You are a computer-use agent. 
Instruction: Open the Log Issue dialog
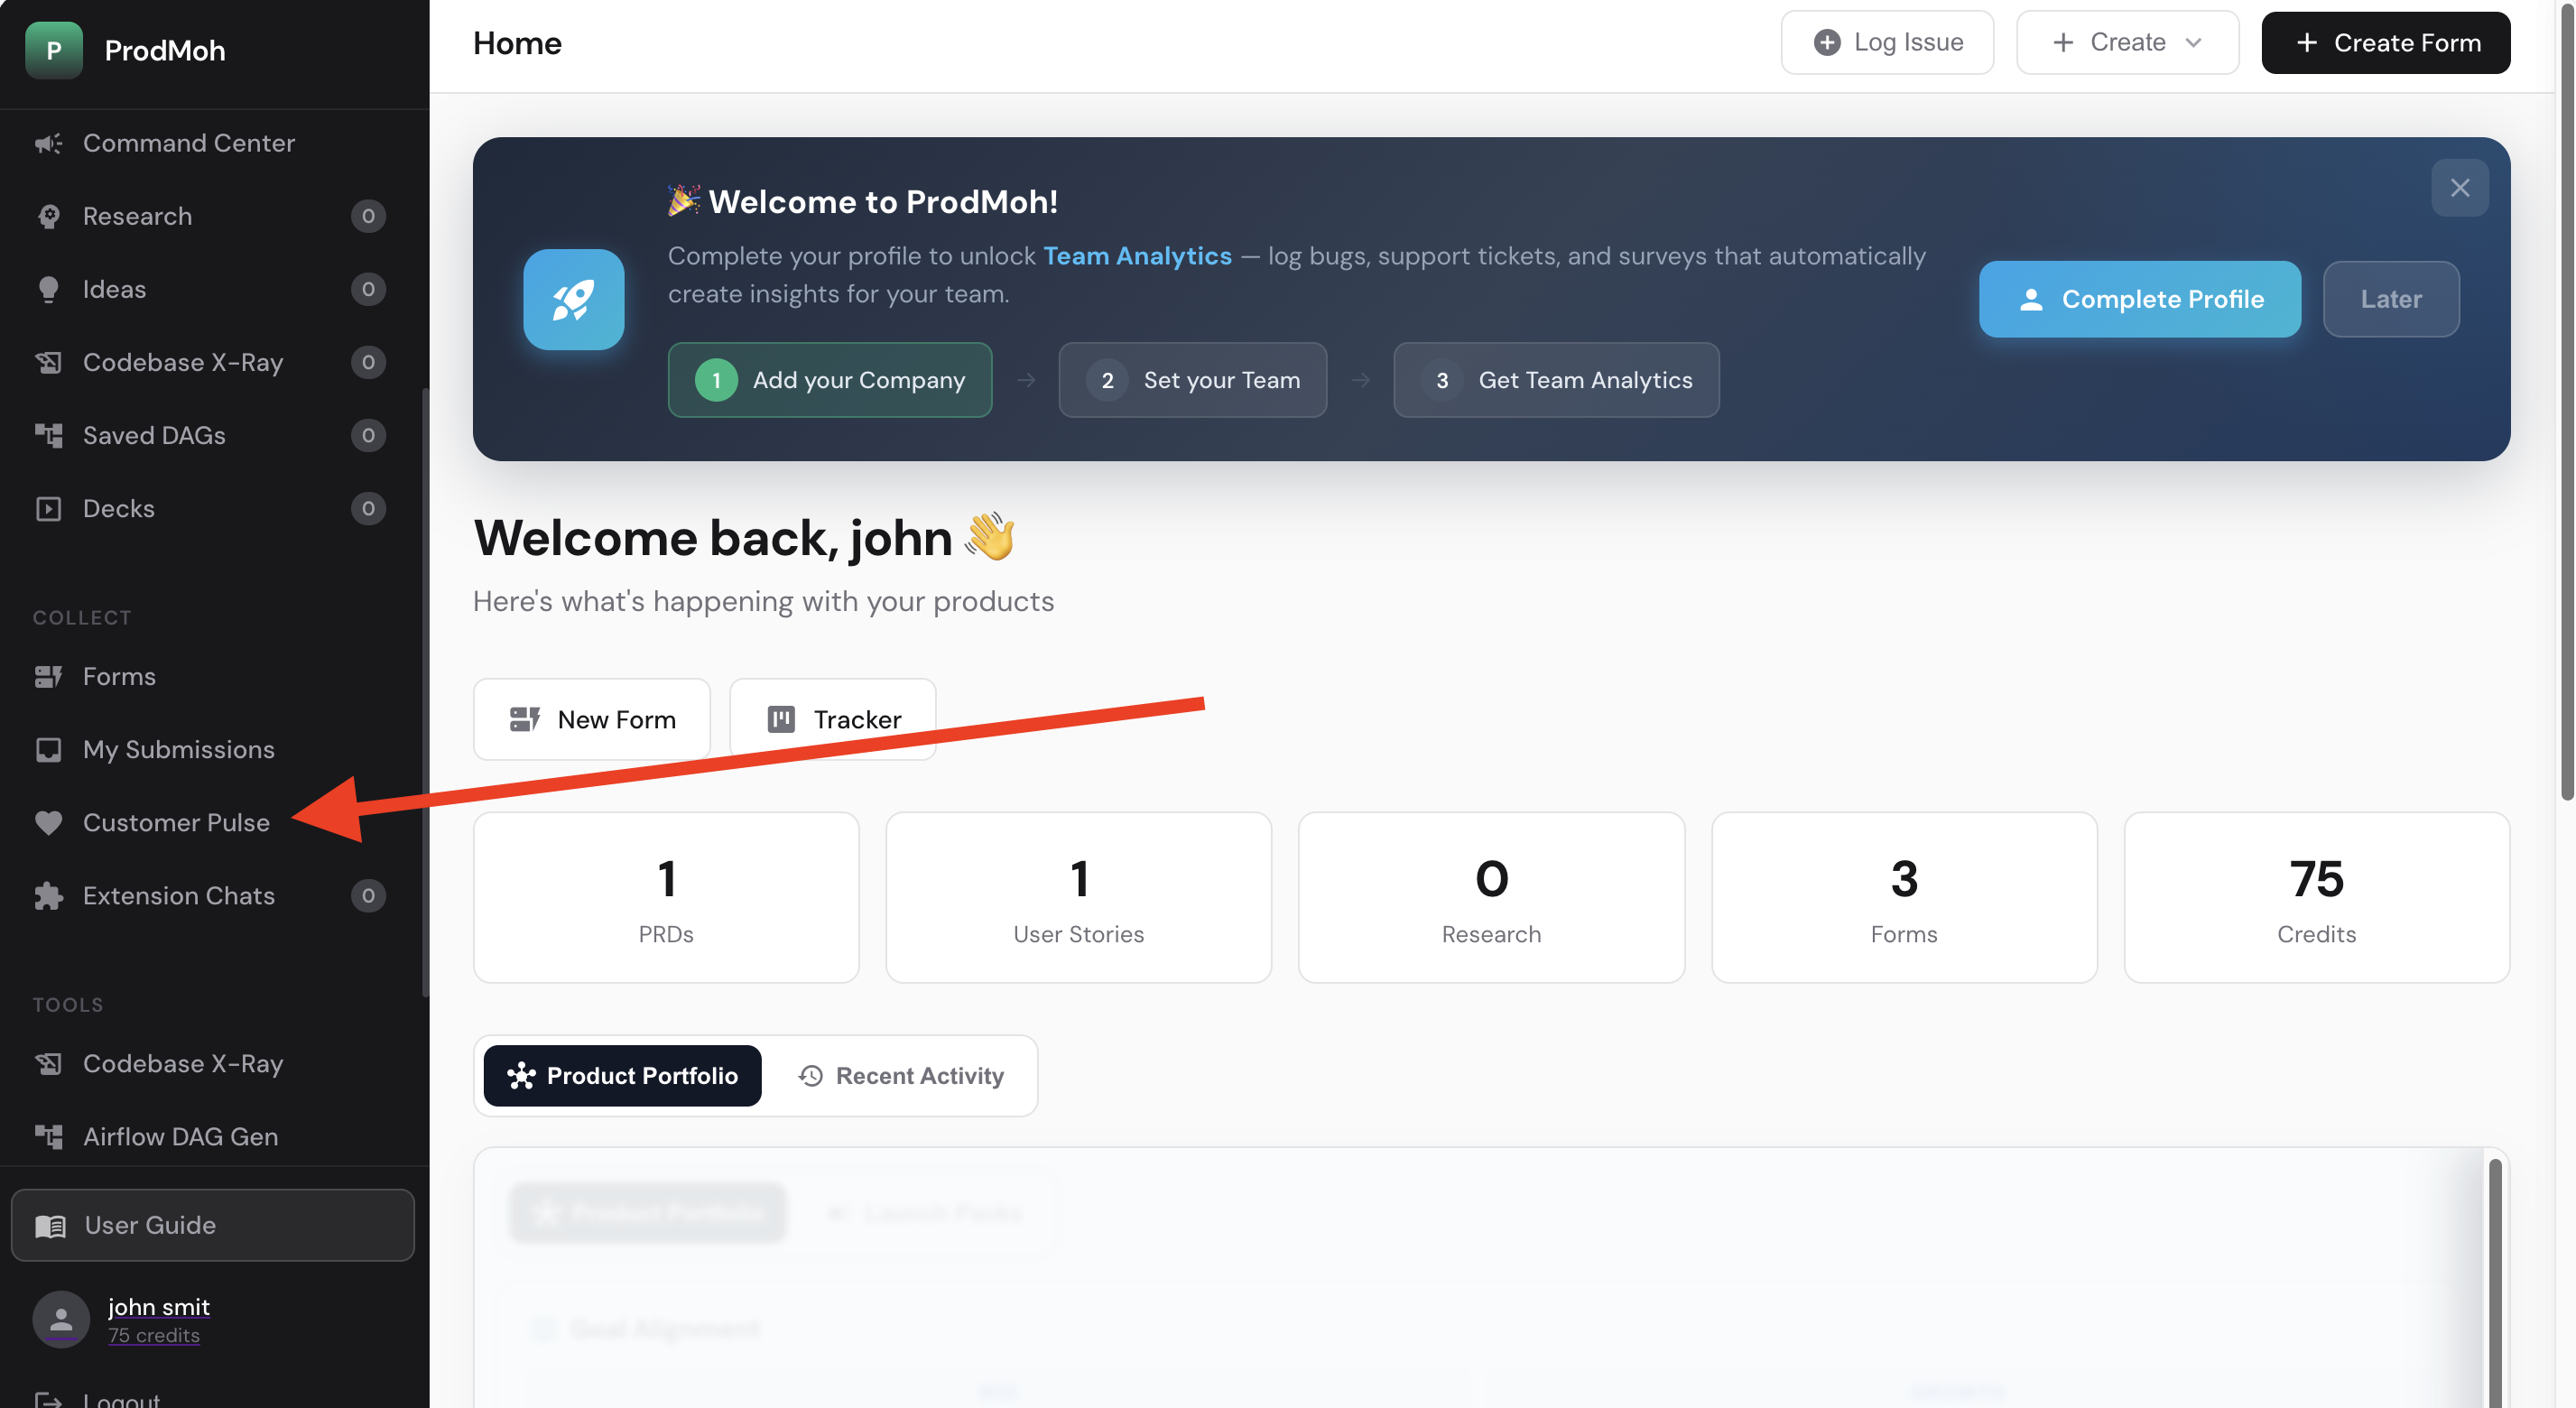(1887, 42)
